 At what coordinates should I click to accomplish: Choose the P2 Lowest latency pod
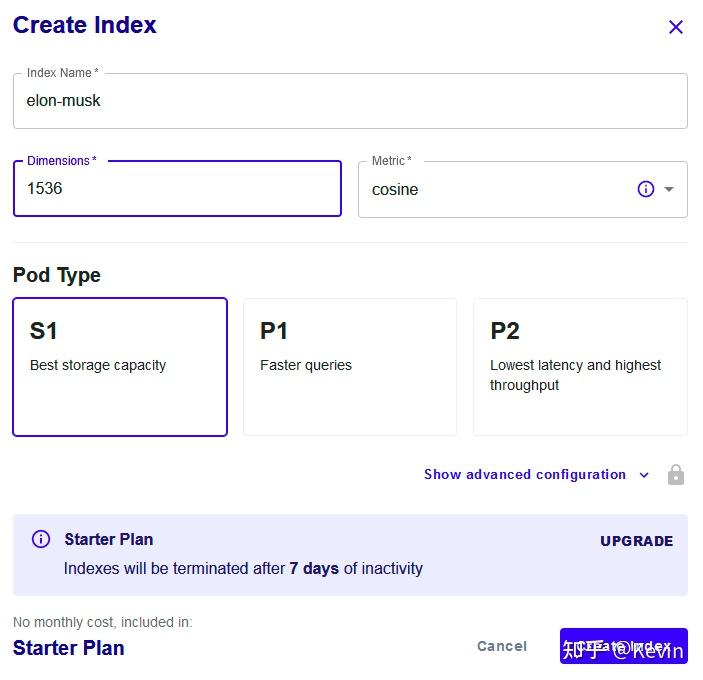coord(580,366)
